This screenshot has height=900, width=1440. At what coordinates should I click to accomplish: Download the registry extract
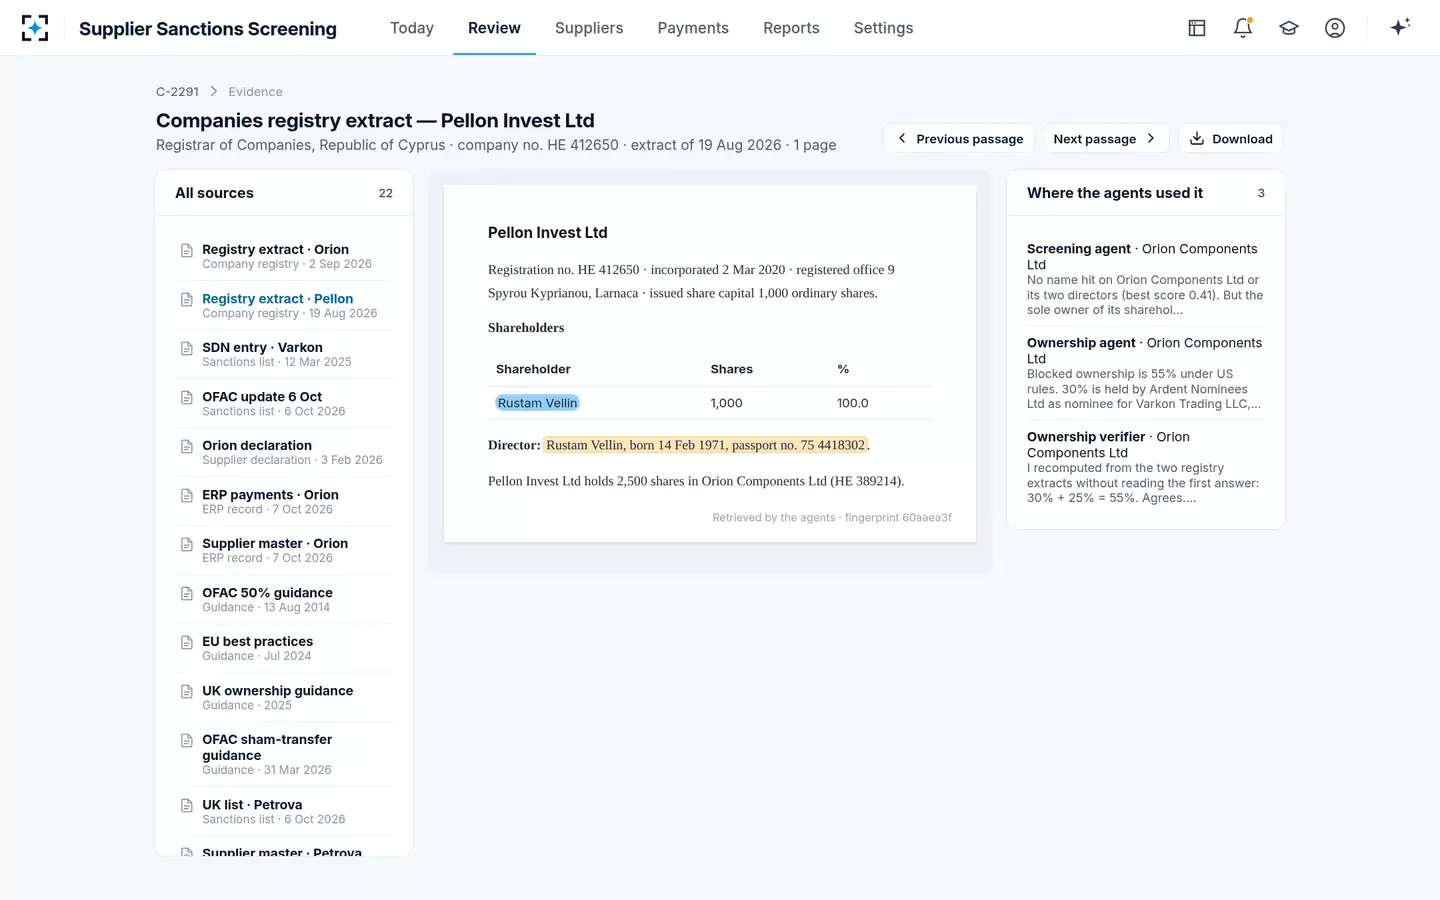point(1231,139)
